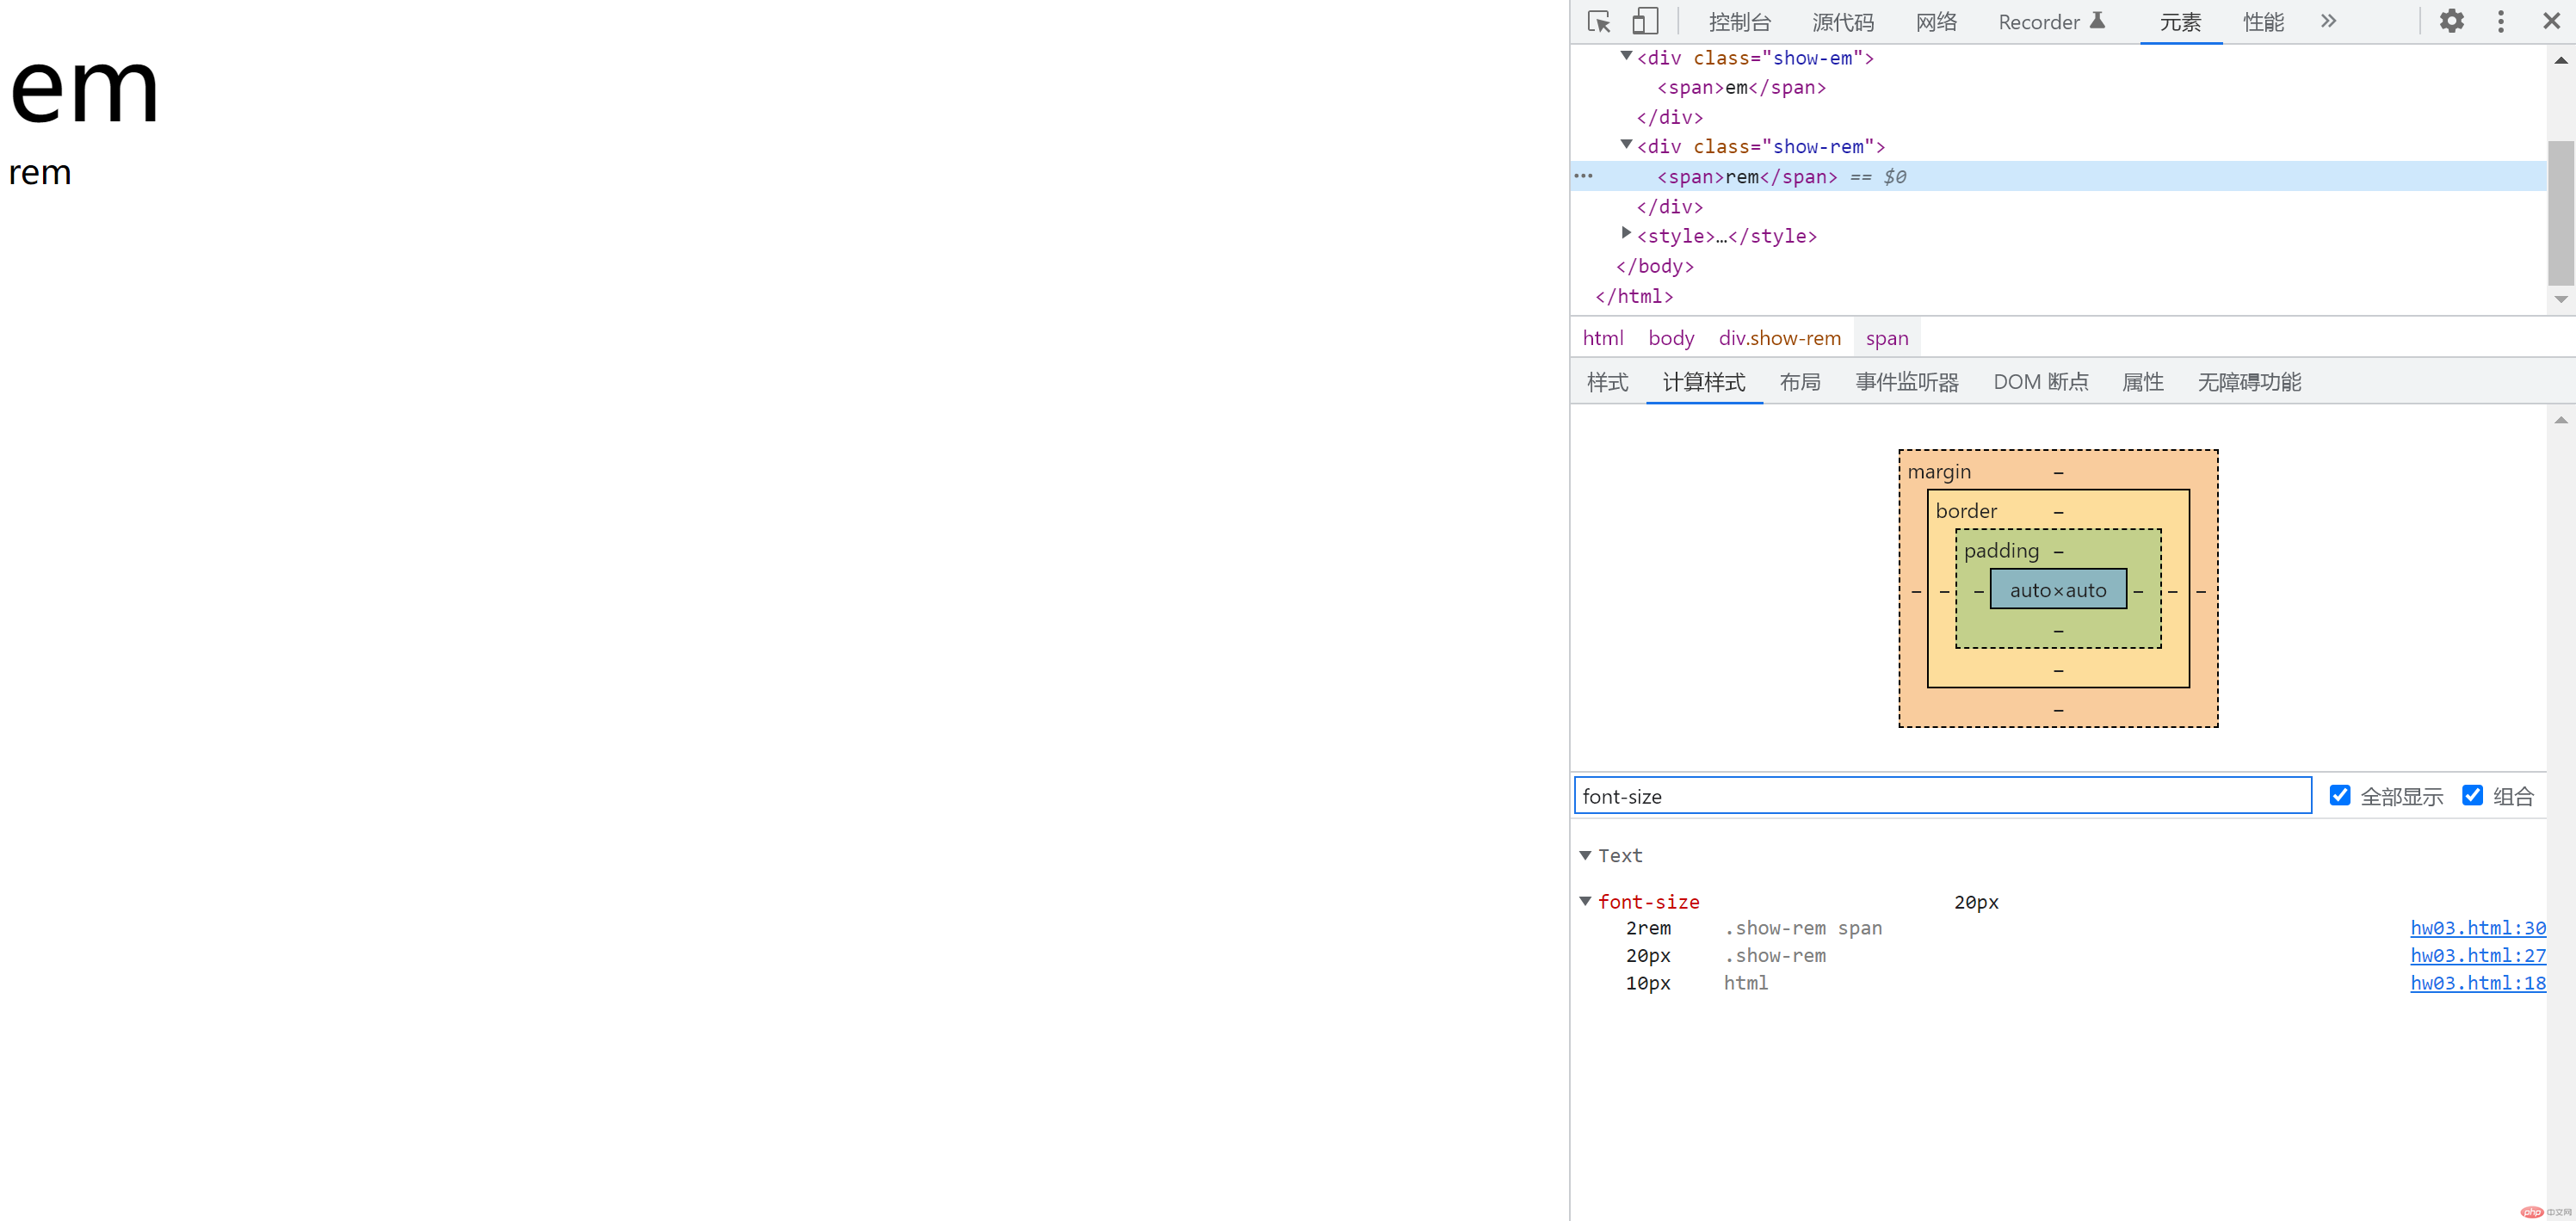Activate the inspect element picker icon
Viewport: 2576px width, 1221px height.
(x=1599, y=21)
